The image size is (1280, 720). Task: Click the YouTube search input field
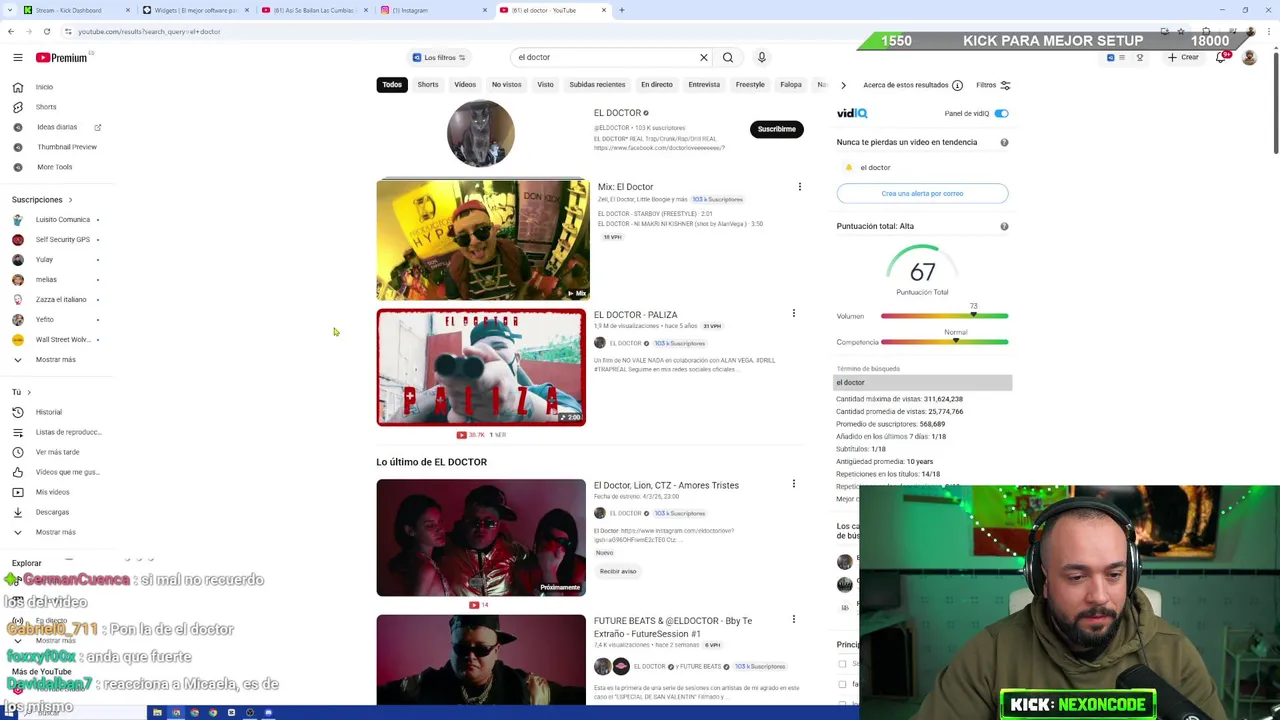click(x=603, y=57)
